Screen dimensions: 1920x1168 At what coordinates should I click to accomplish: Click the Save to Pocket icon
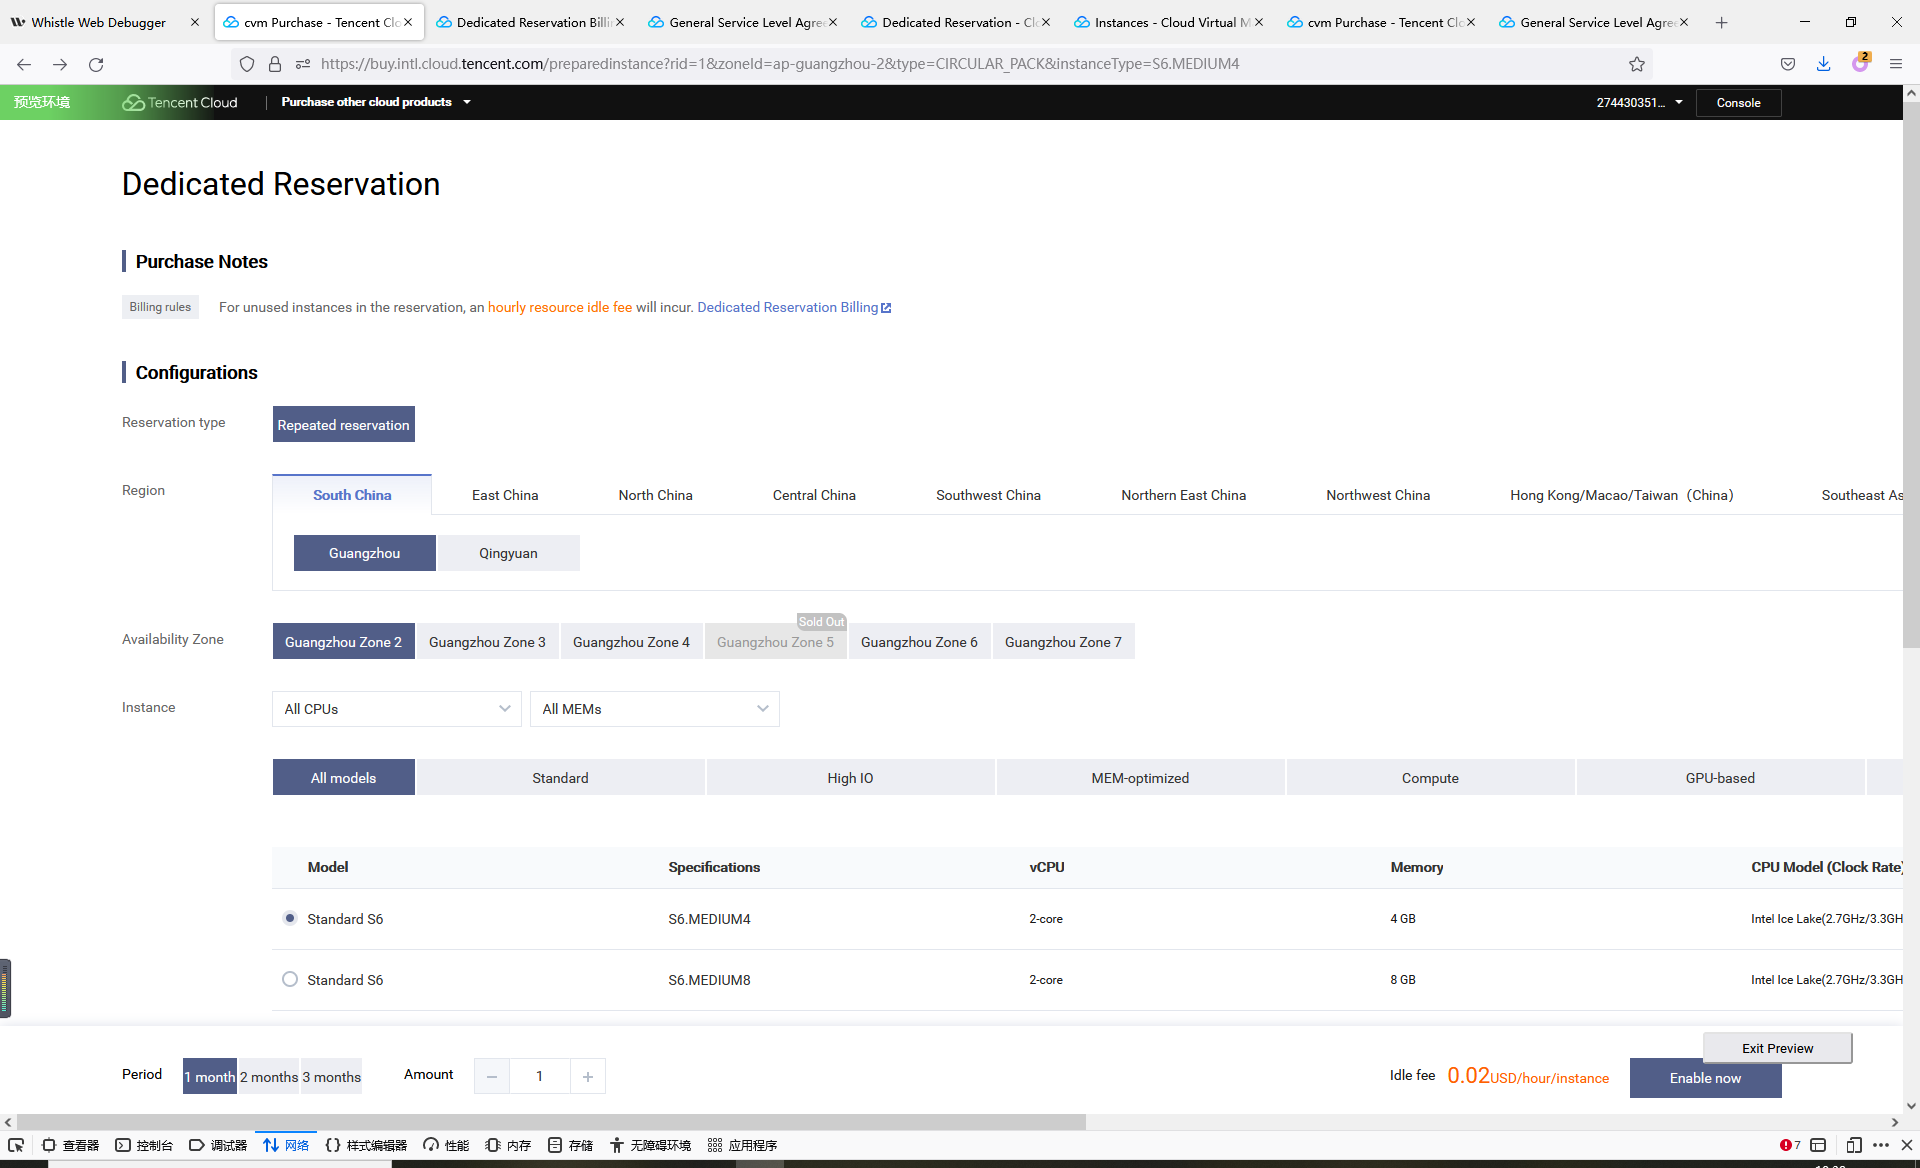pyautogui.click(x=1787, y=64)
